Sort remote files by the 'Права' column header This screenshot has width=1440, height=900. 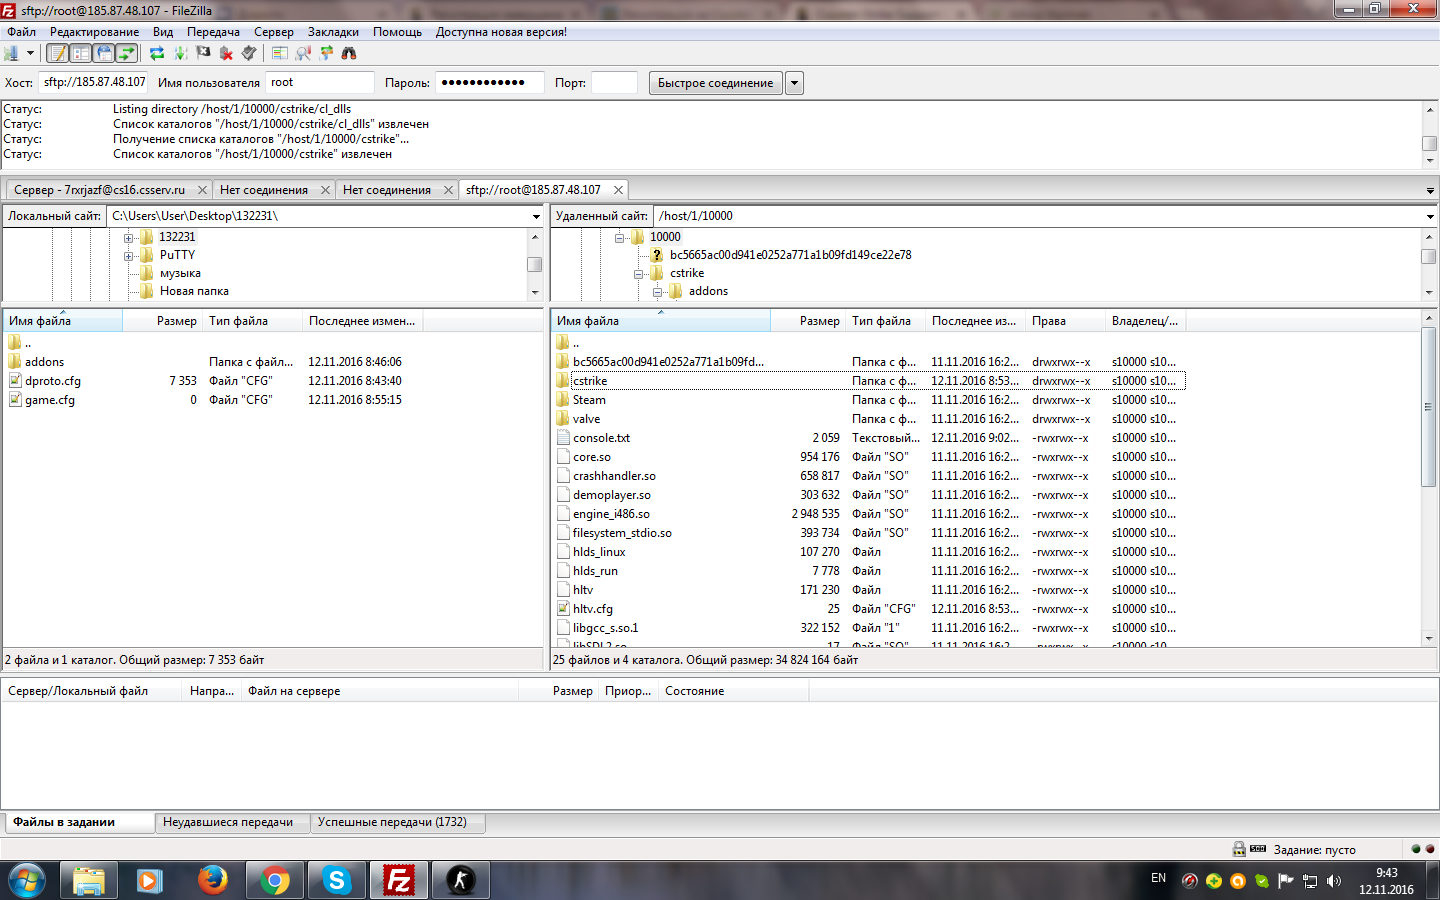1066,321
